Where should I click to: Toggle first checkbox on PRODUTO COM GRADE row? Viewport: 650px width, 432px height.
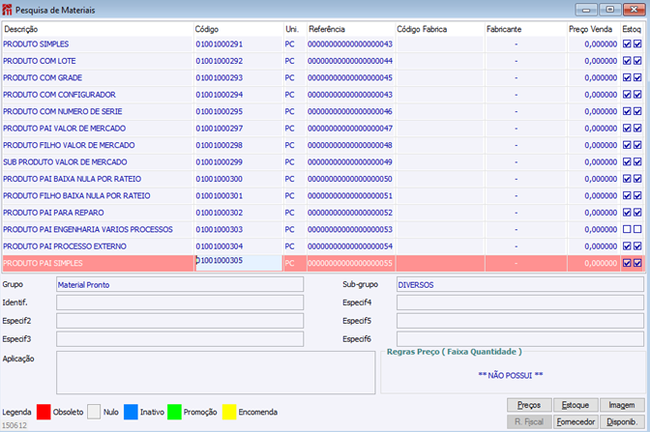click(627, 78)
